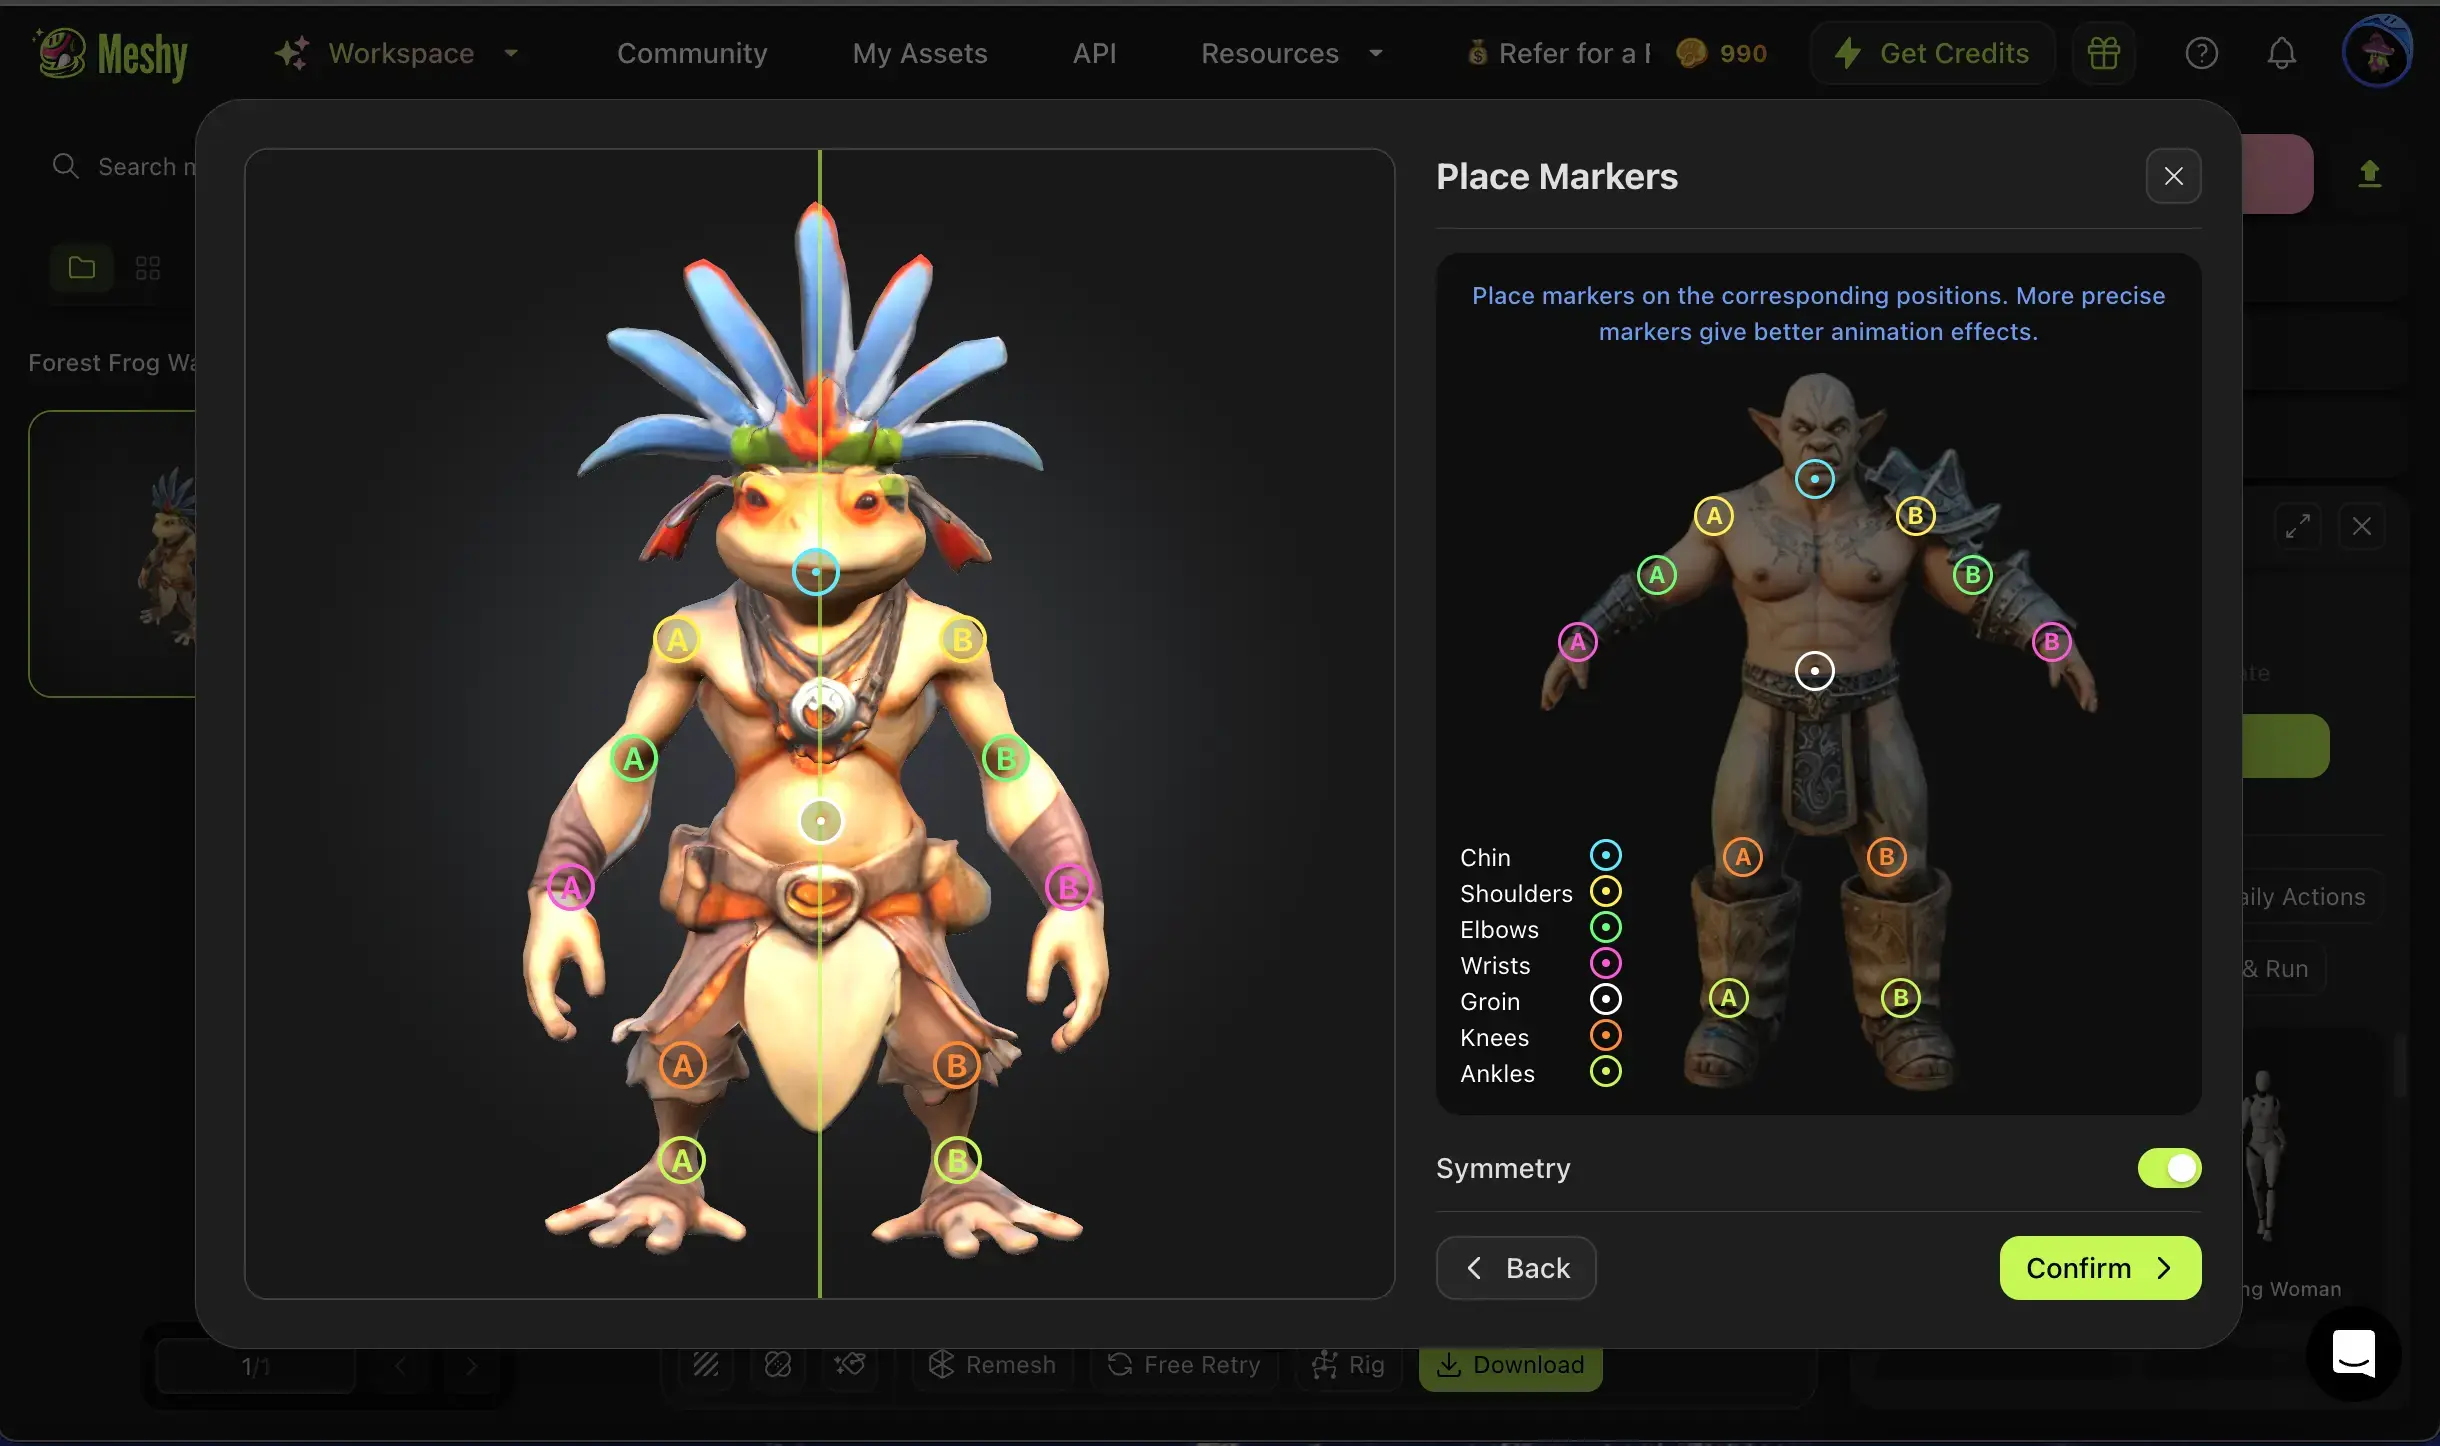2440x1446 pixels.
Task: Go Back from the Place Markers panel
Action: [1514, 1267]
